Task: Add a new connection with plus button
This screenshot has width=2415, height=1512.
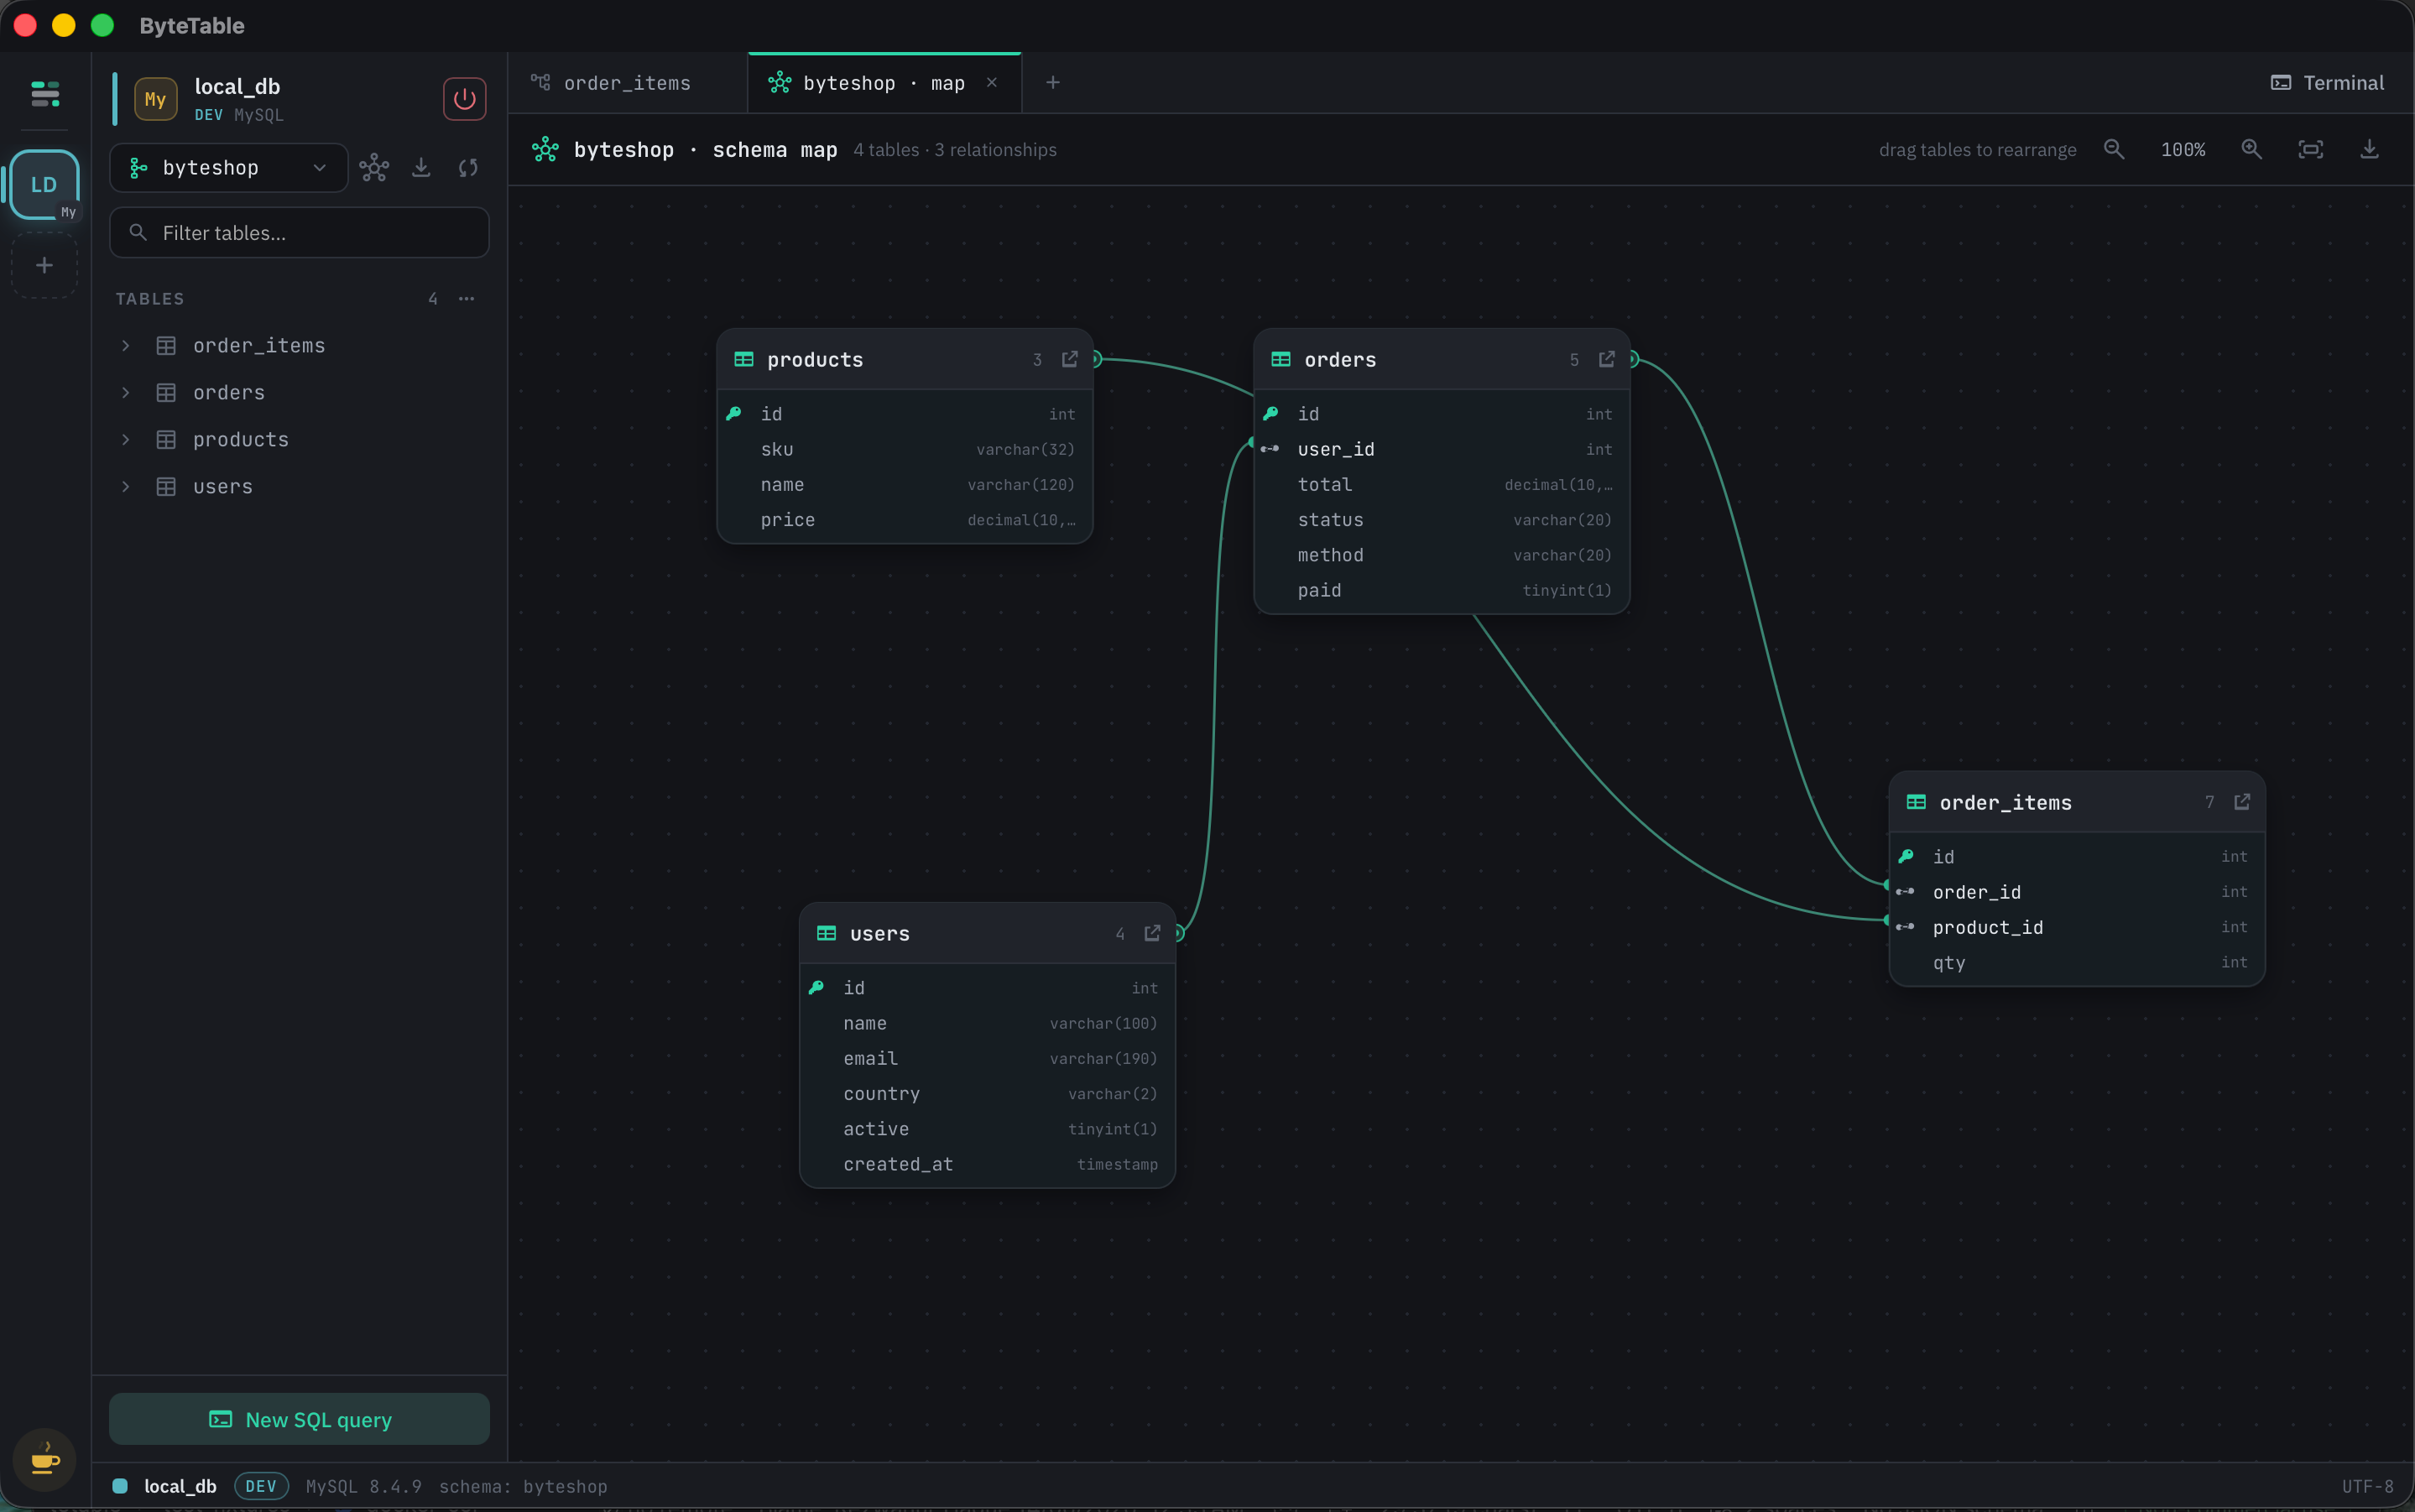Action: click(44, 265)
